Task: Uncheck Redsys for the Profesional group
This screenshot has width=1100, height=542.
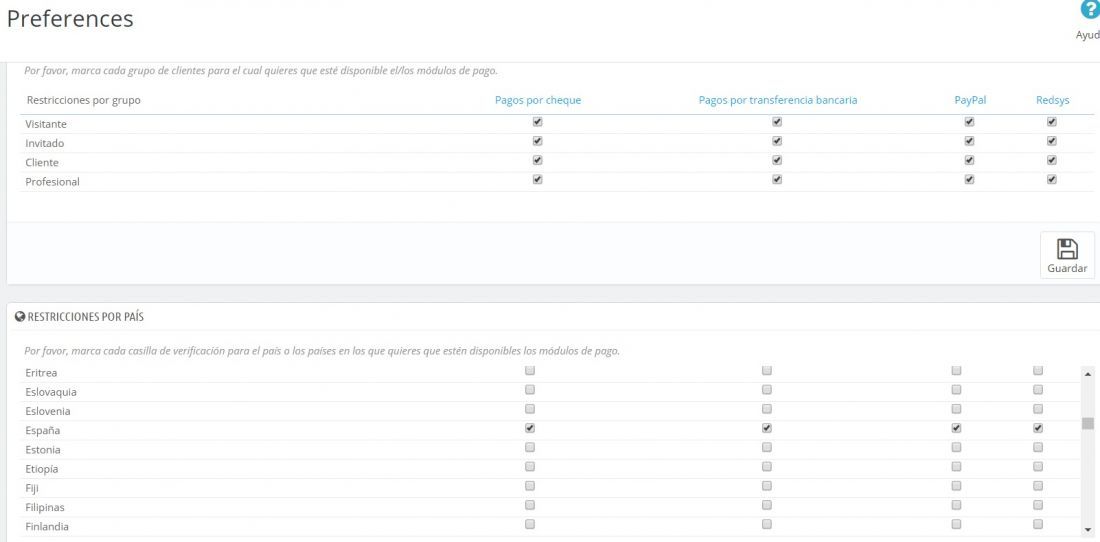Action: [1052, 179]
